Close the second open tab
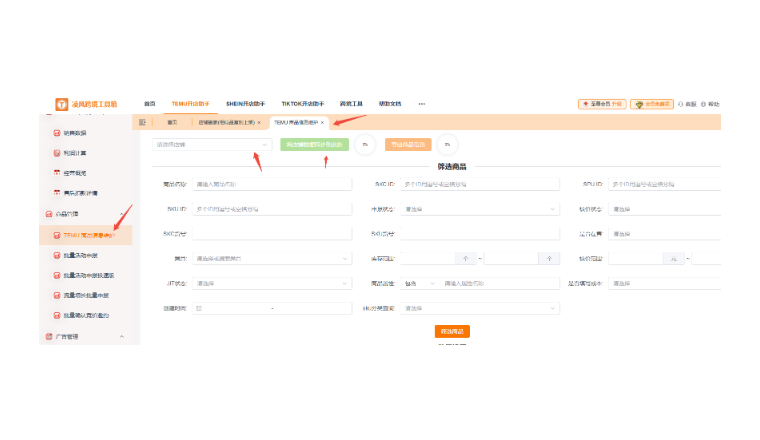 tap(259, 123)
